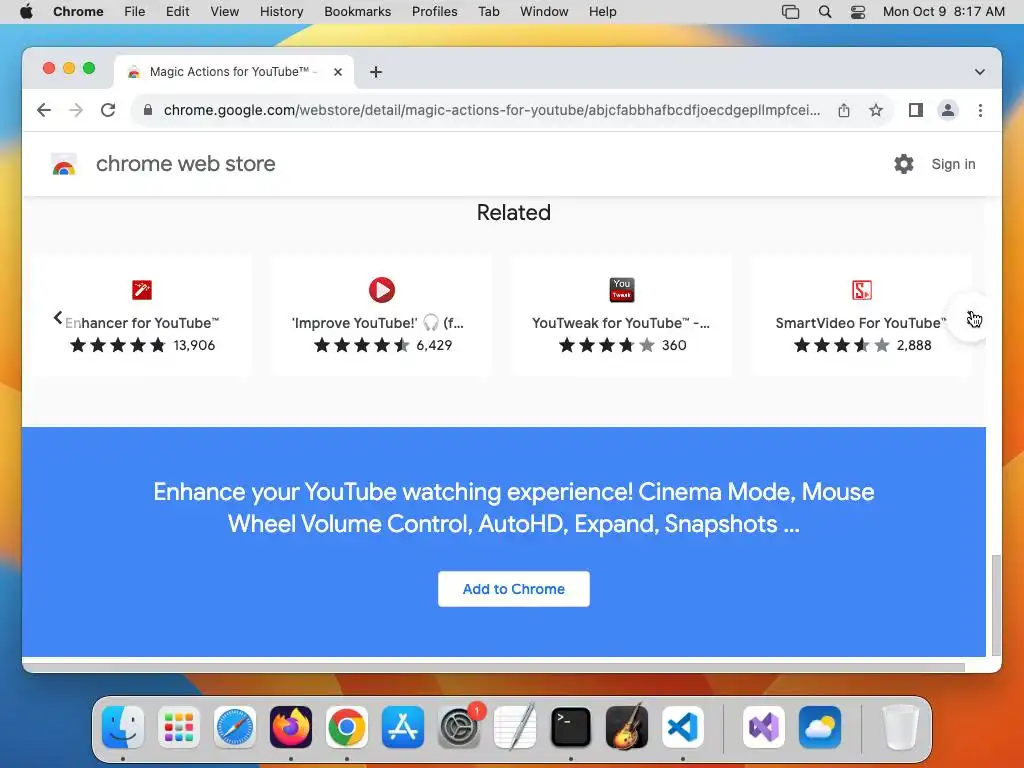Viewport: 1024px width, 768px height.
Task: Launch Safari from the dock
Action: [234, 727]
